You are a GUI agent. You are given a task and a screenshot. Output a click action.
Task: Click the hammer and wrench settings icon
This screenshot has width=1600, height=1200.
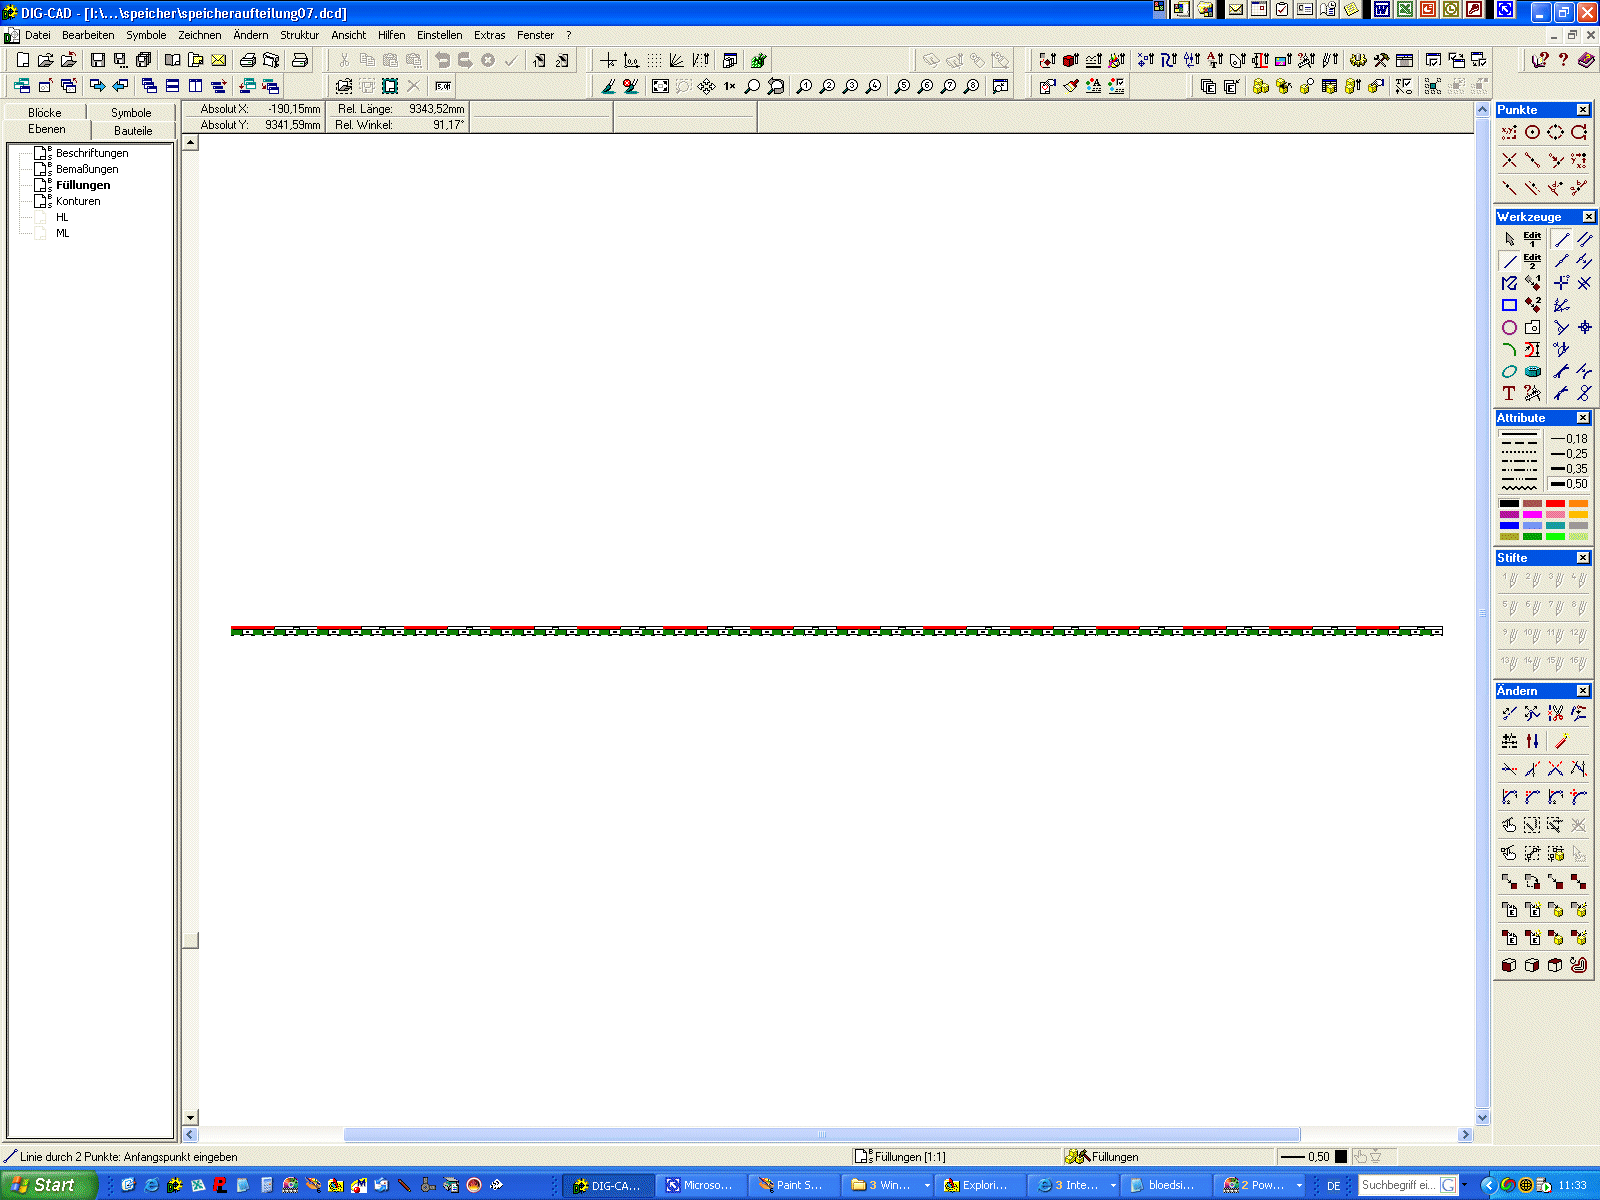click(1381, 60)
